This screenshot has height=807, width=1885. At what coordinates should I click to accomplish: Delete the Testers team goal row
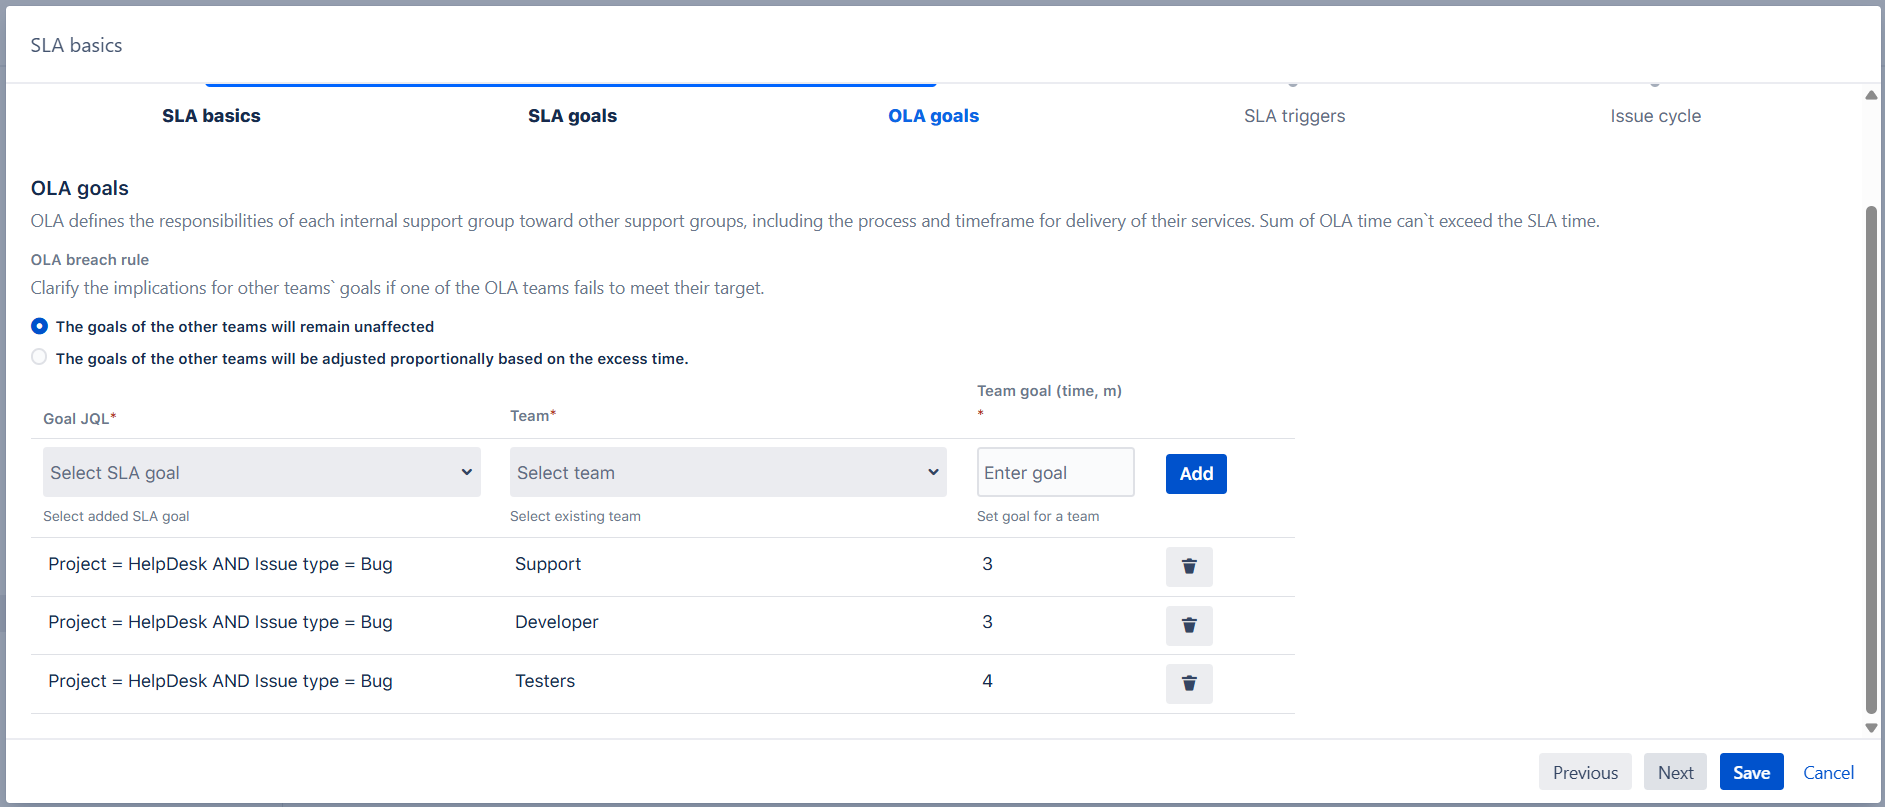[x=1189, y=683]
